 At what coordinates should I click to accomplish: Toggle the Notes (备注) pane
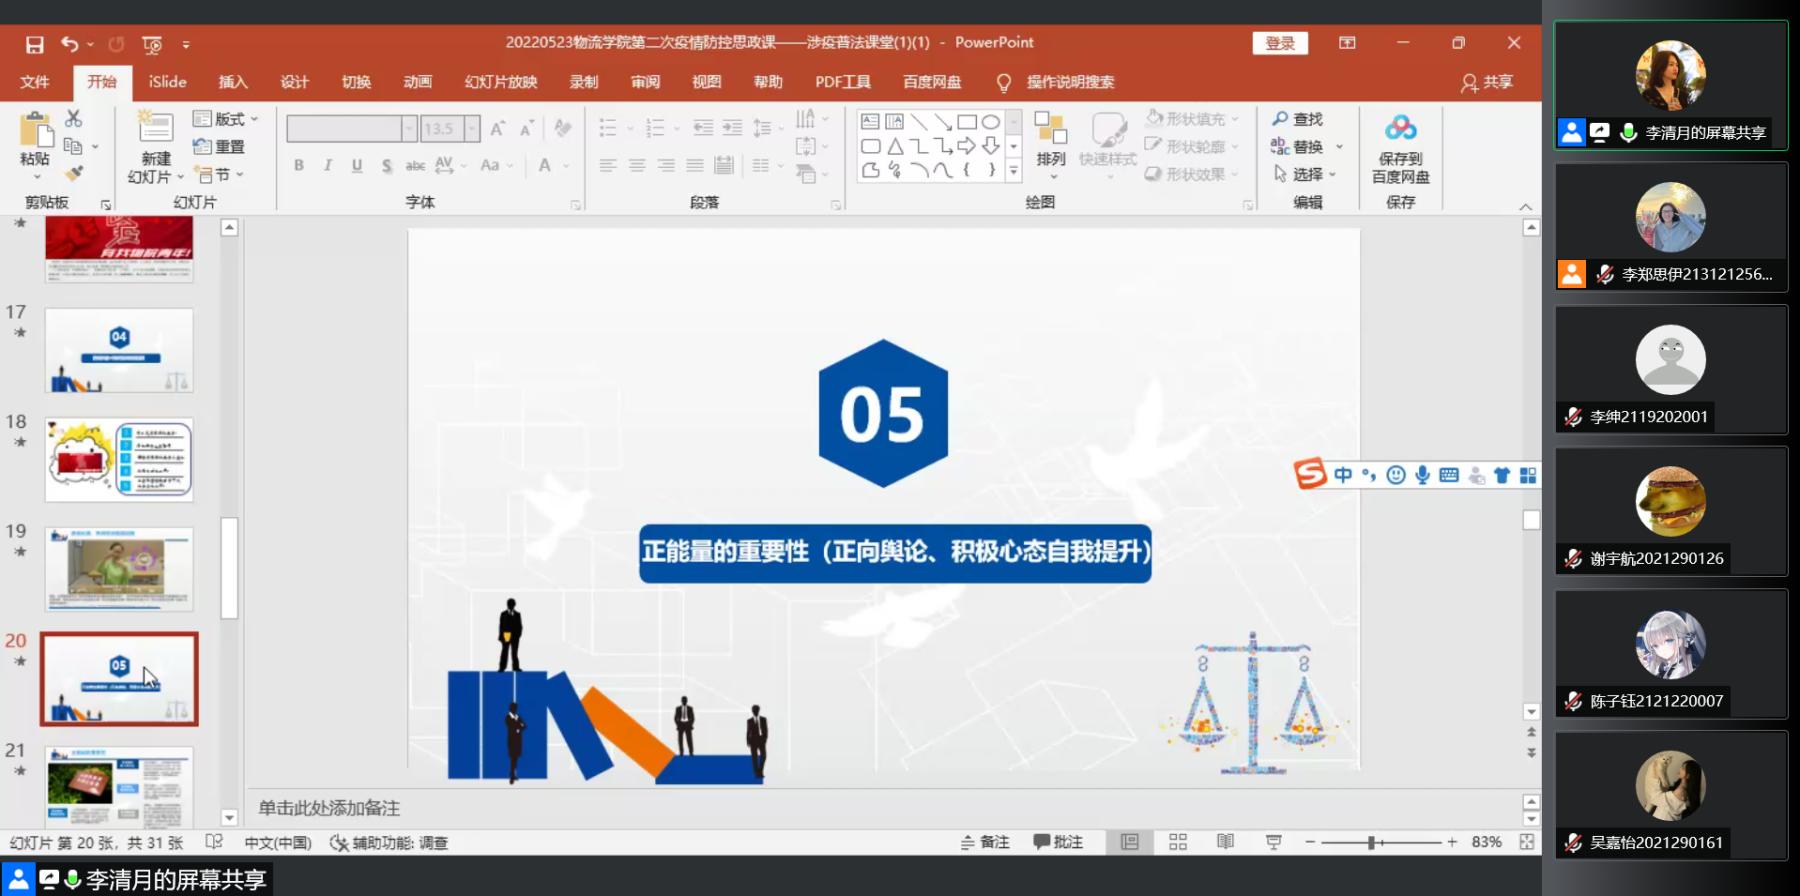pos(985,842)
